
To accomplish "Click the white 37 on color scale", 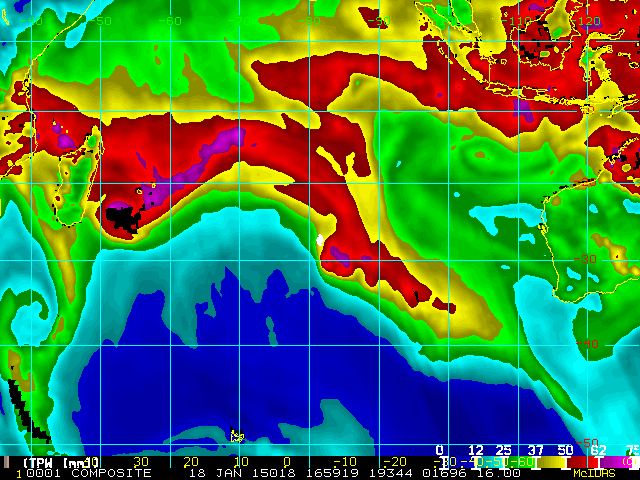I will click(535, 450).
